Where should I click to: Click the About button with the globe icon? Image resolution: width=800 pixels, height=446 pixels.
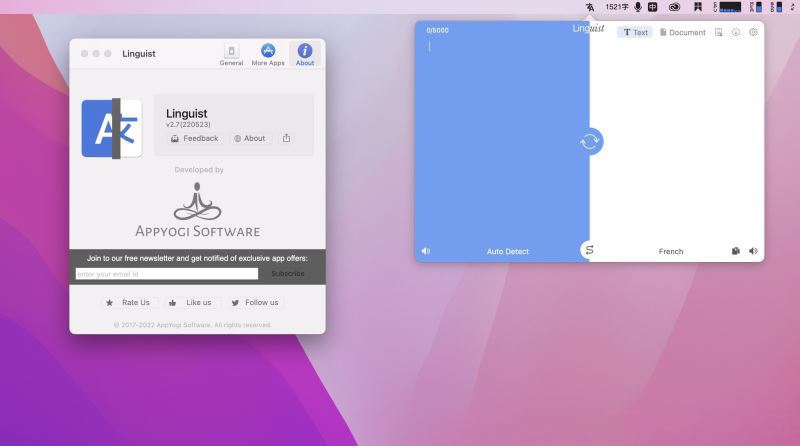coord(249,138)
